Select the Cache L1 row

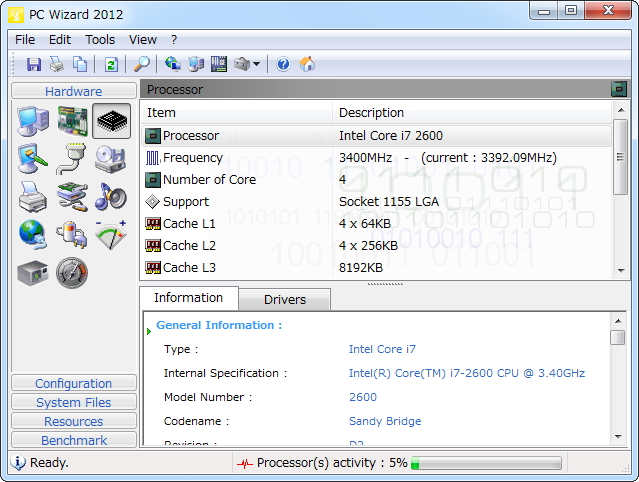pyautogui.click(x=377, y=224)
